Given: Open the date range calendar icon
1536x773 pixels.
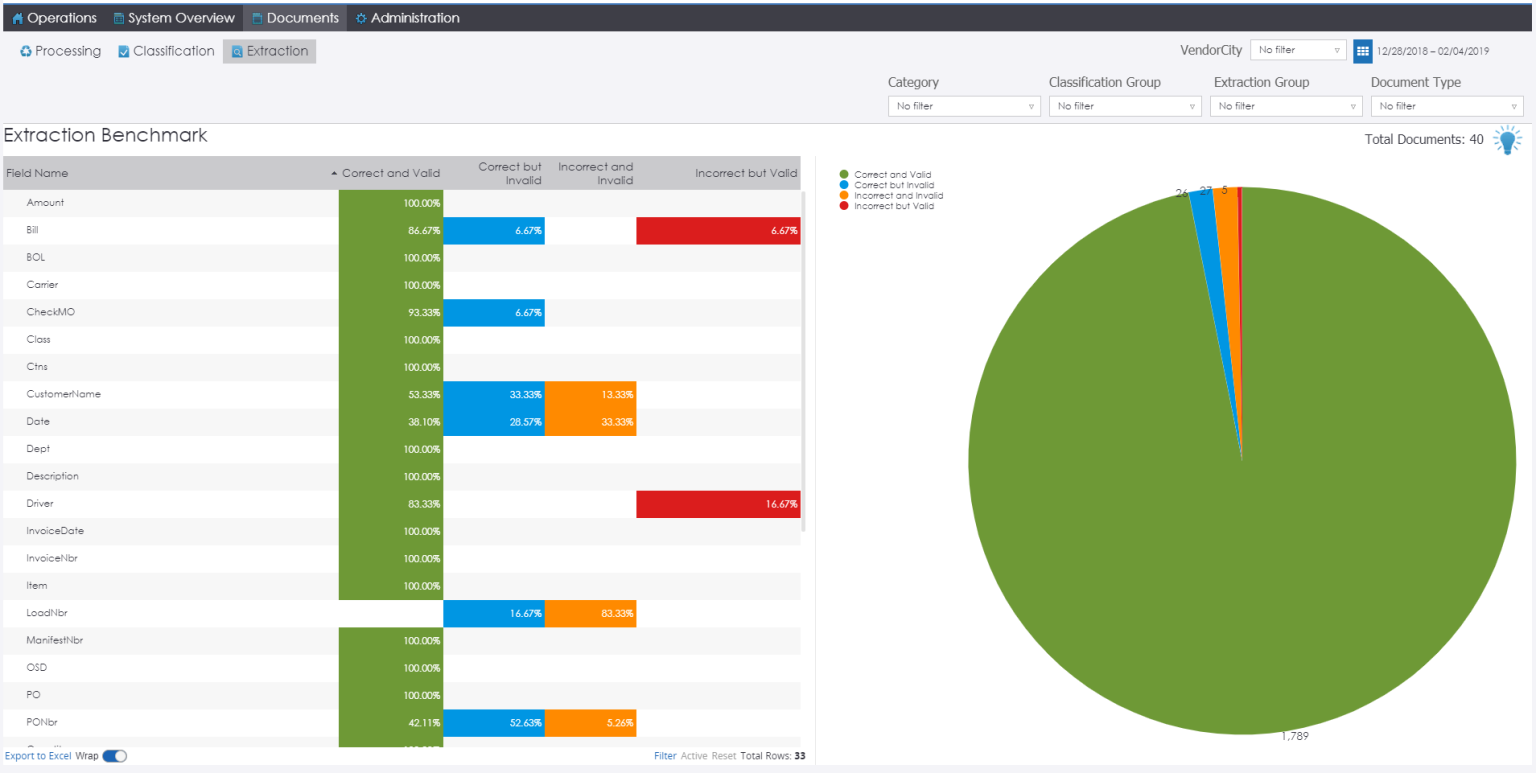Looking at the screenshot, I should click(1362, 49).
